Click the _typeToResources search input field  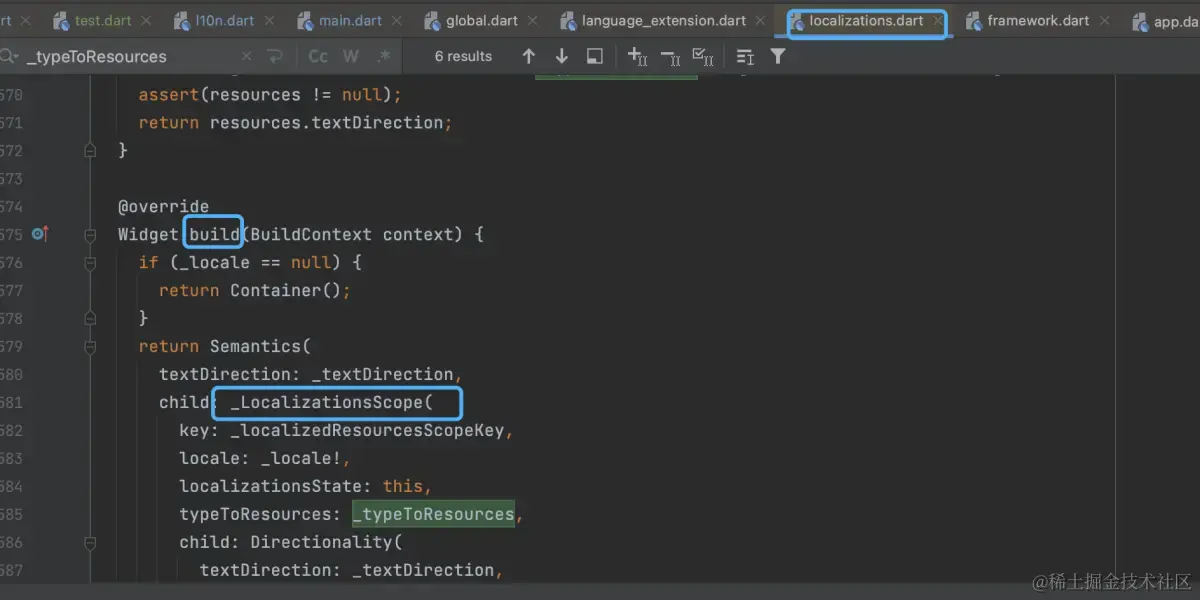[x=128, y=57]
